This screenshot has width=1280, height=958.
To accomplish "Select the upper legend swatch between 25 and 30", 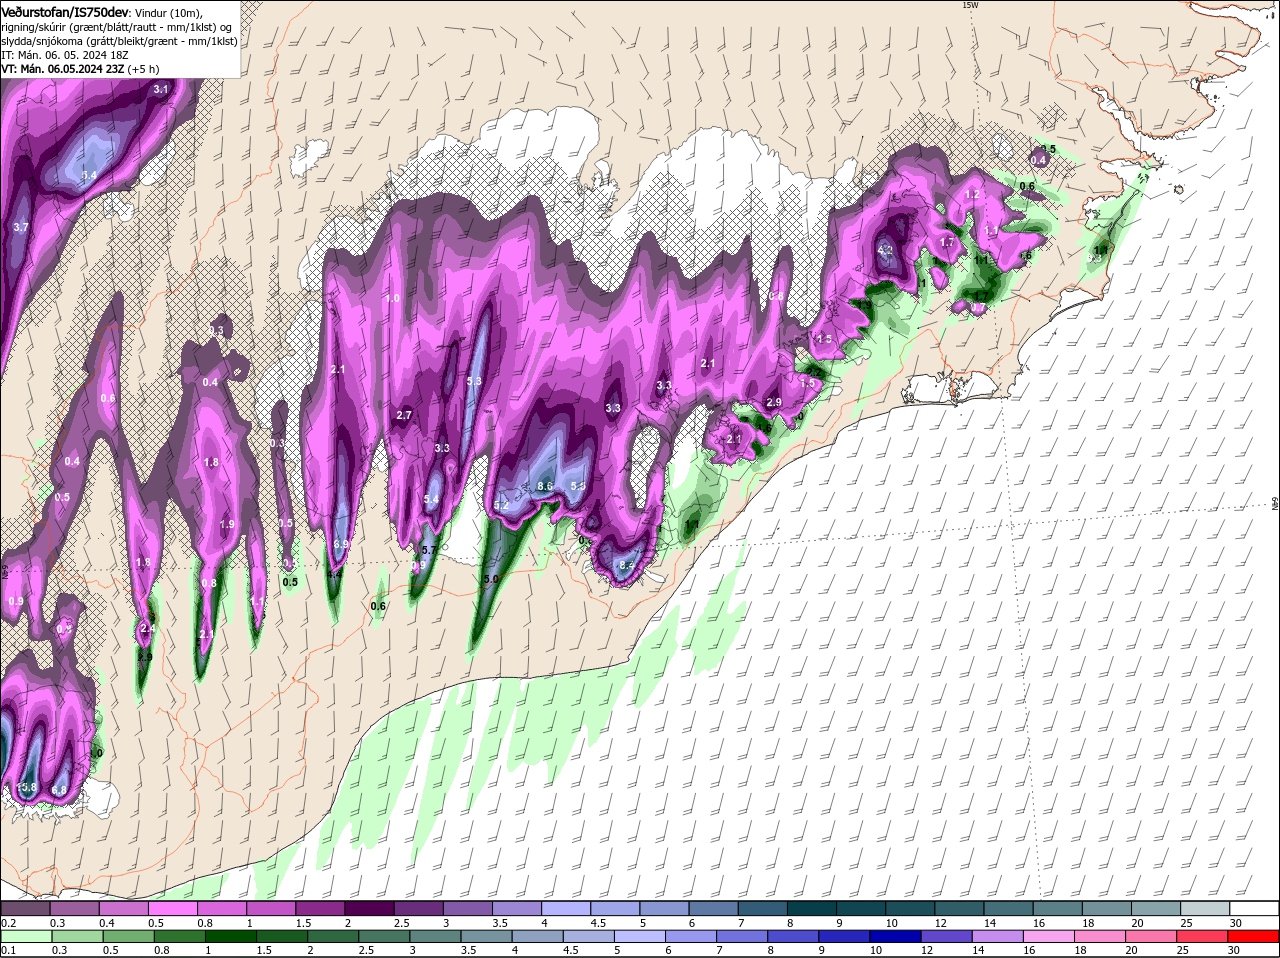I will coord(1206,908).
